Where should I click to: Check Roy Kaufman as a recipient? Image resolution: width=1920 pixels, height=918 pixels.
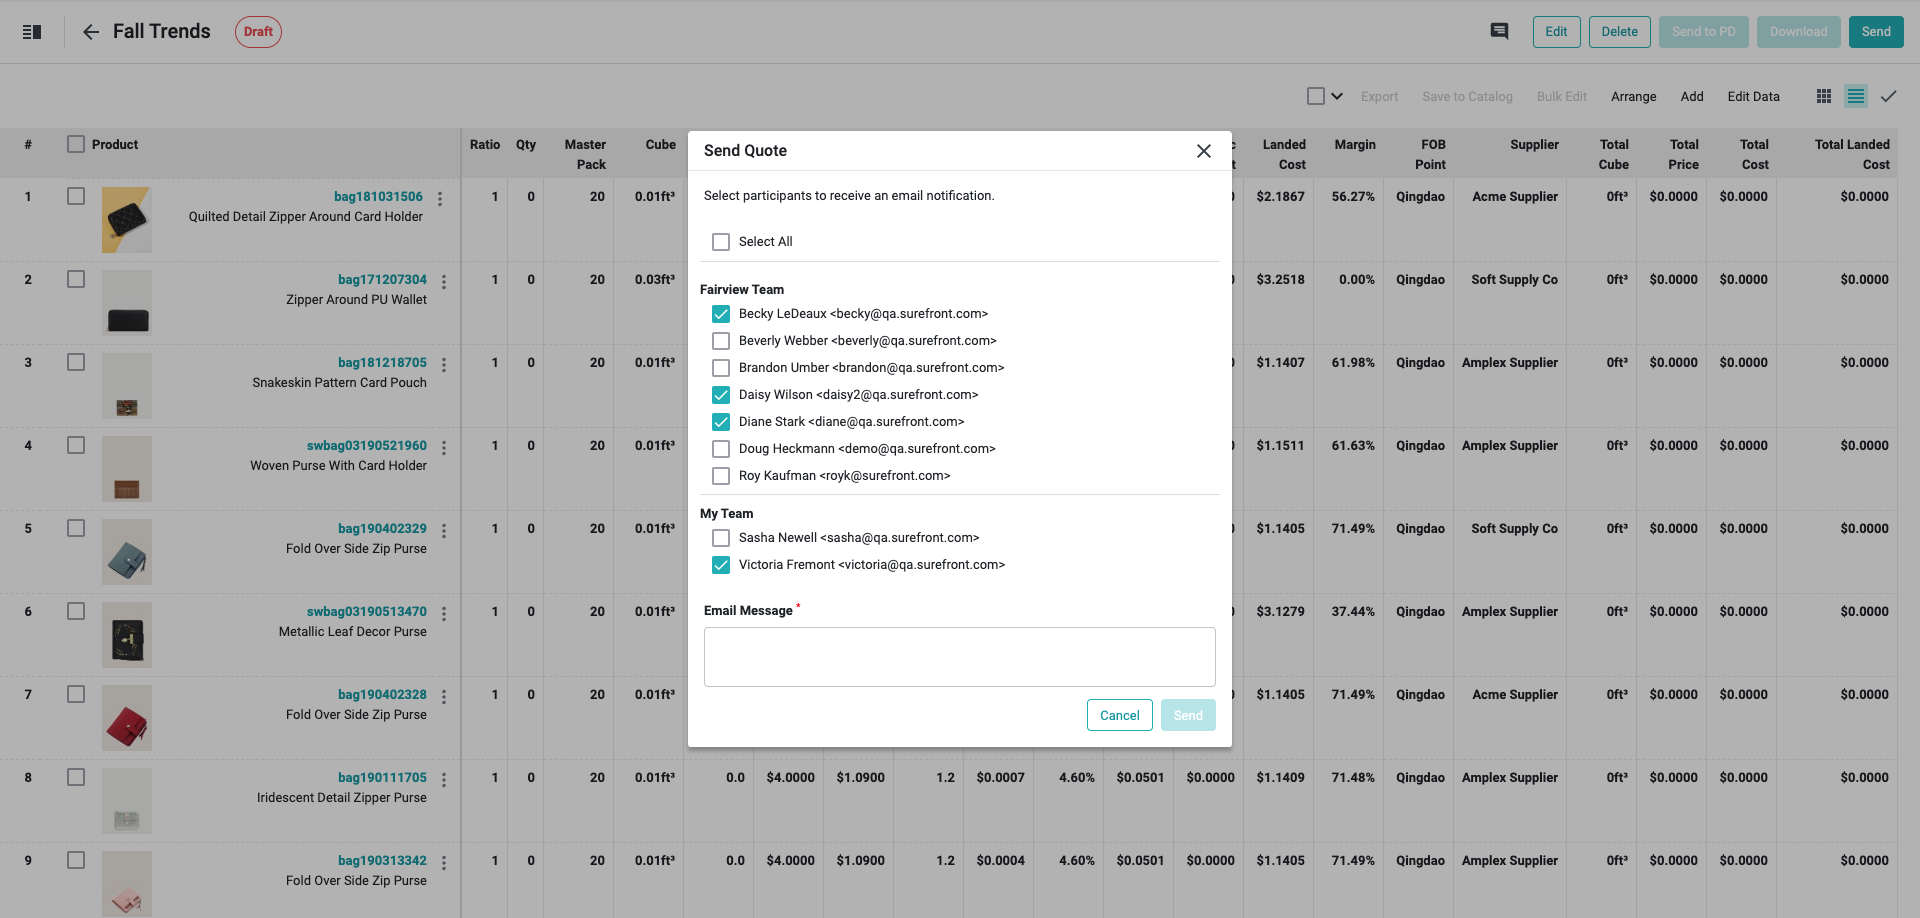721,476
